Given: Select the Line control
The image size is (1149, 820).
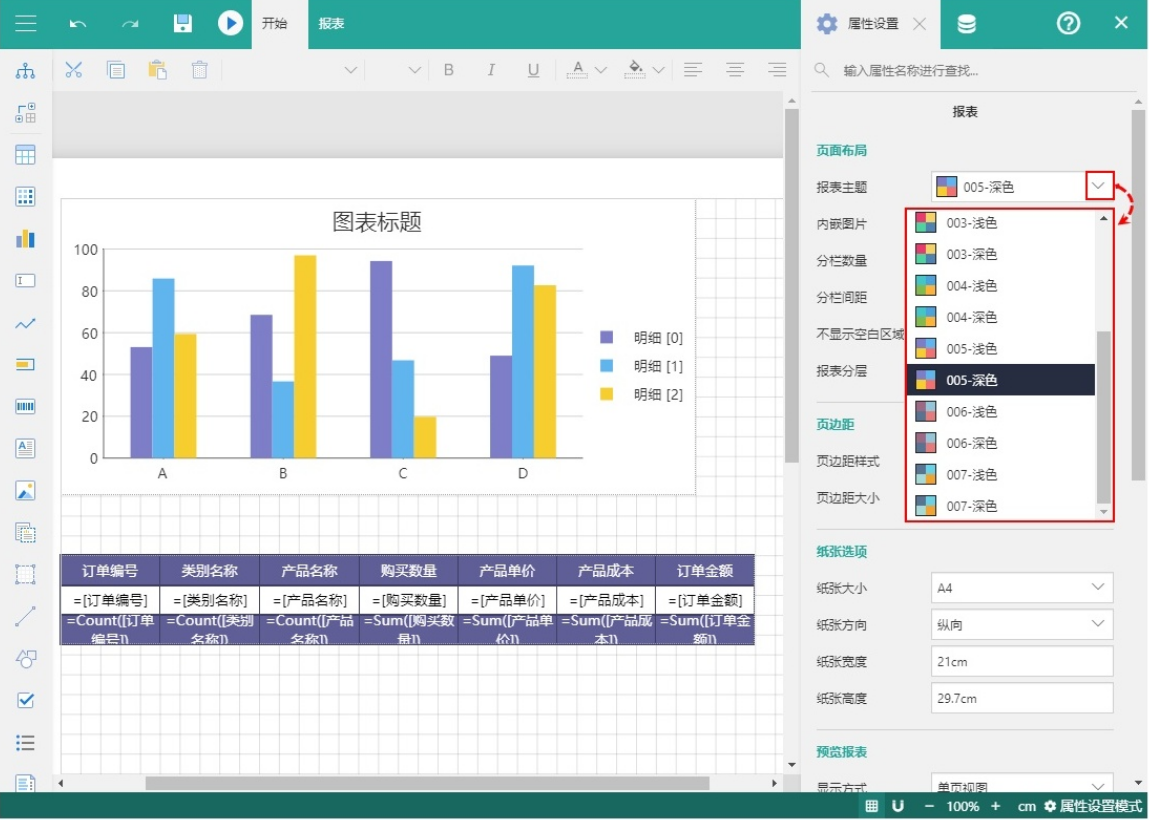Looking at the screenshot, I should click(x=26, y=616).
